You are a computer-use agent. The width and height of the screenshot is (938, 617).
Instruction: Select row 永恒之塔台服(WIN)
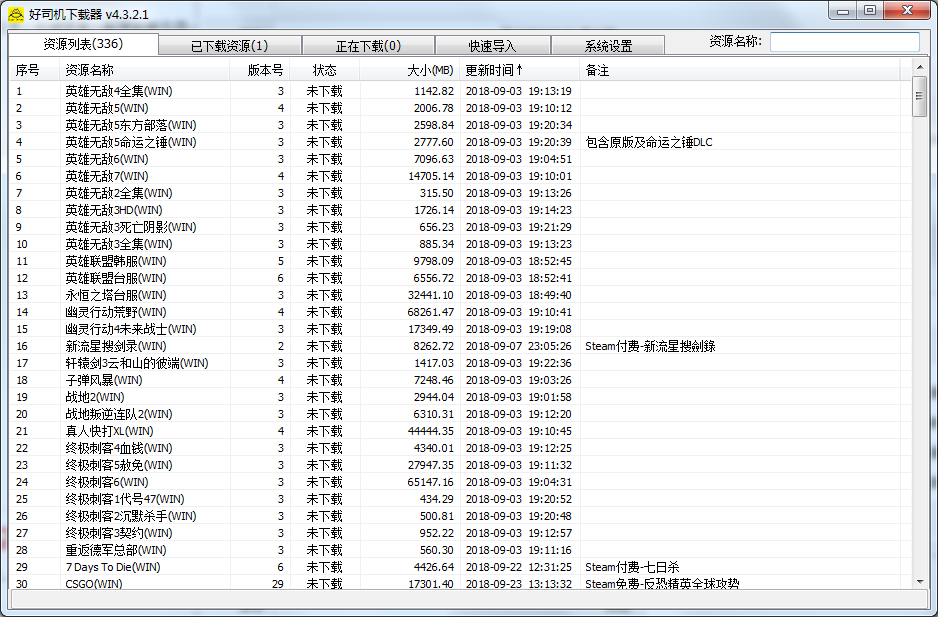tap(460, 295)
